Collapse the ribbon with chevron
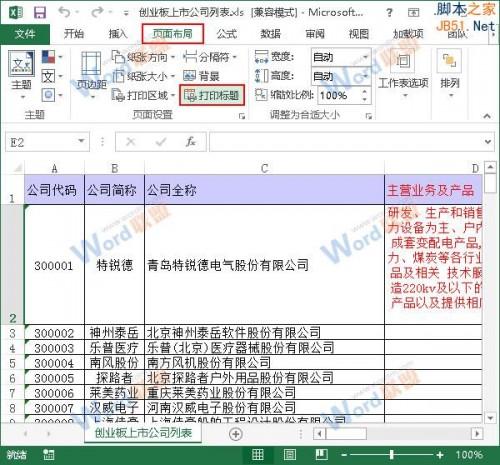 pyautogui.click(x=487, y=116)
